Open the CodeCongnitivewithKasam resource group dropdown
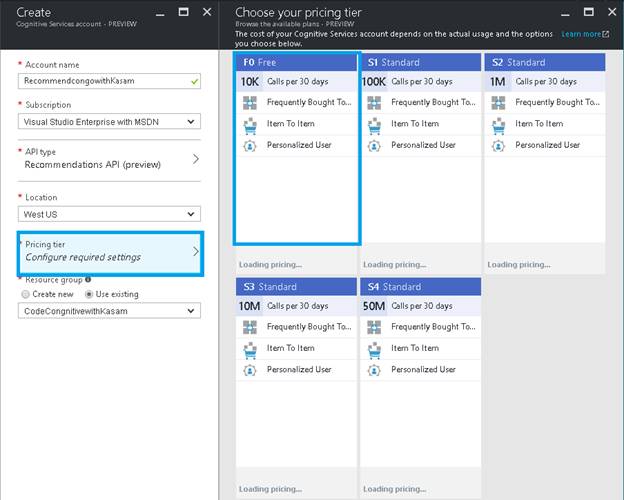 pos(110,311)
